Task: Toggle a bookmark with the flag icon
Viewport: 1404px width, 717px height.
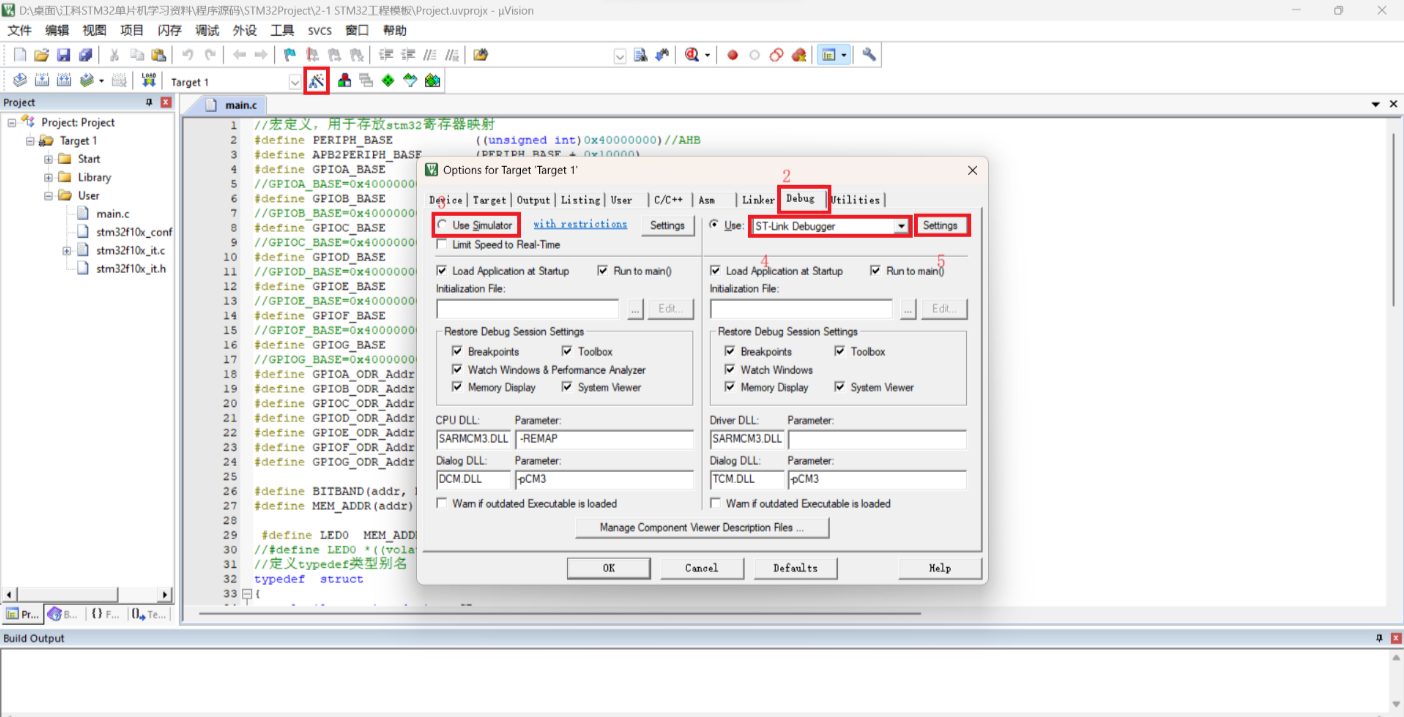Action: [290, 55]
